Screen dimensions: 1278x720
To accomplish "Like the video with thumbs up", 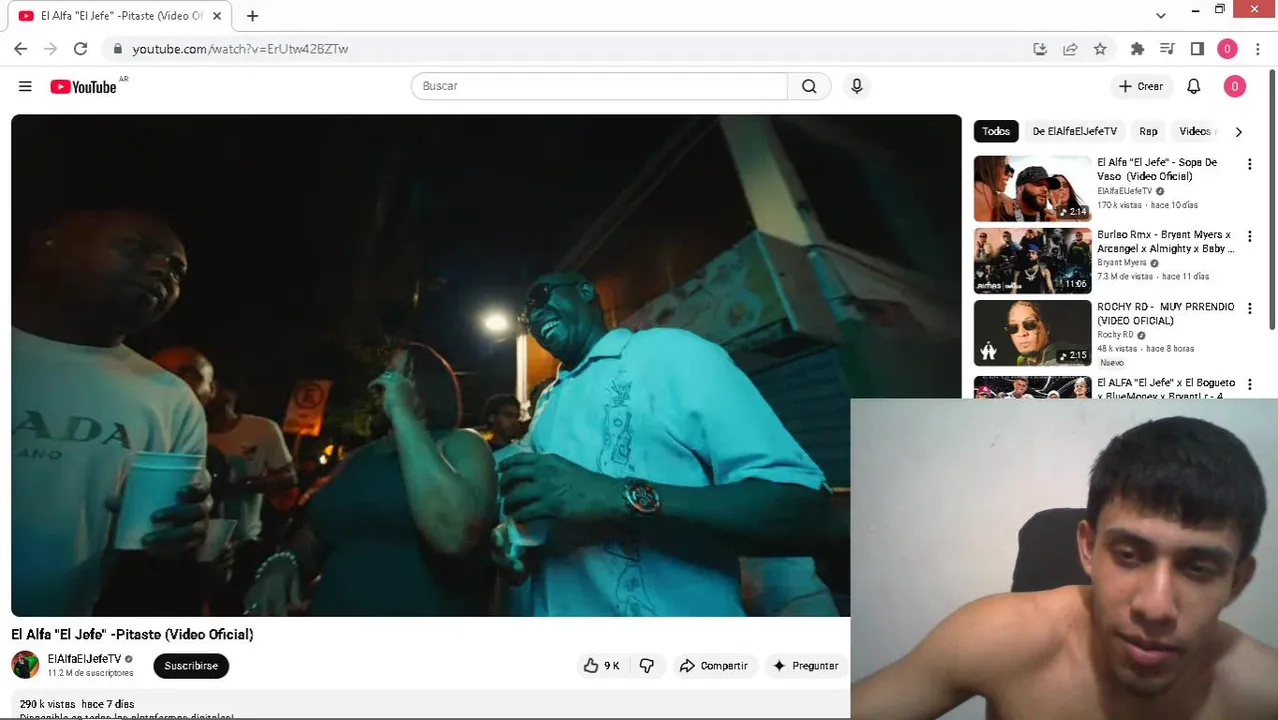I will pos(602,665).
